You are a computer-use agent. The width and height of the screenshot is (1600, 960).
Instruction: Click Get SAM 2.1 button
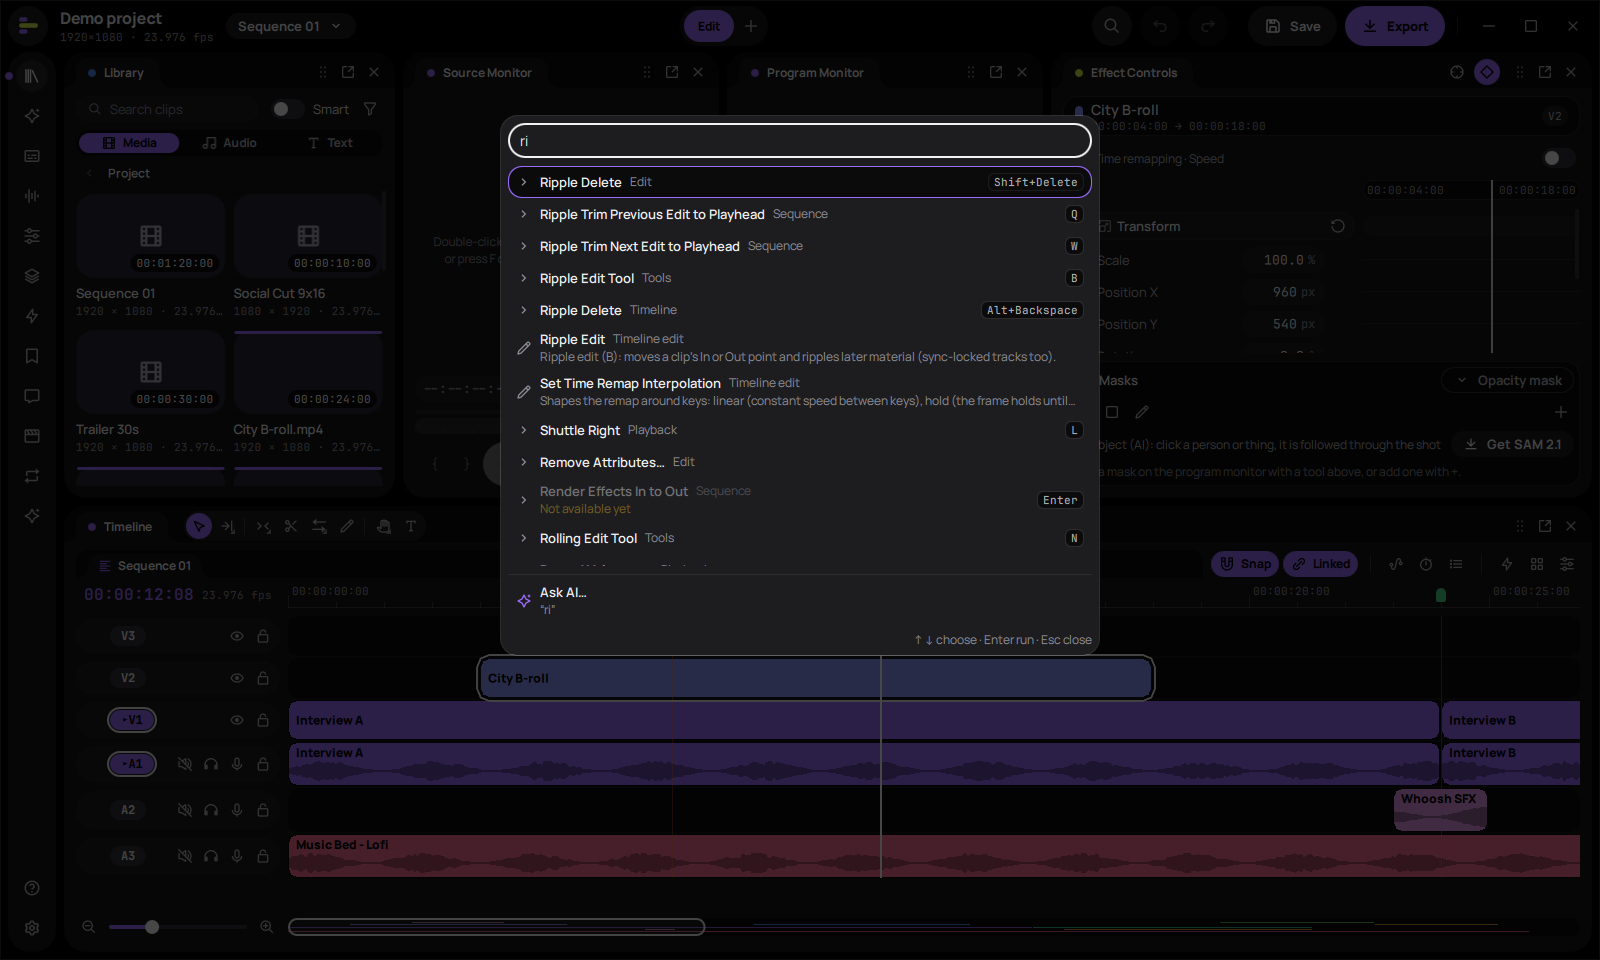pos(1513,444)
